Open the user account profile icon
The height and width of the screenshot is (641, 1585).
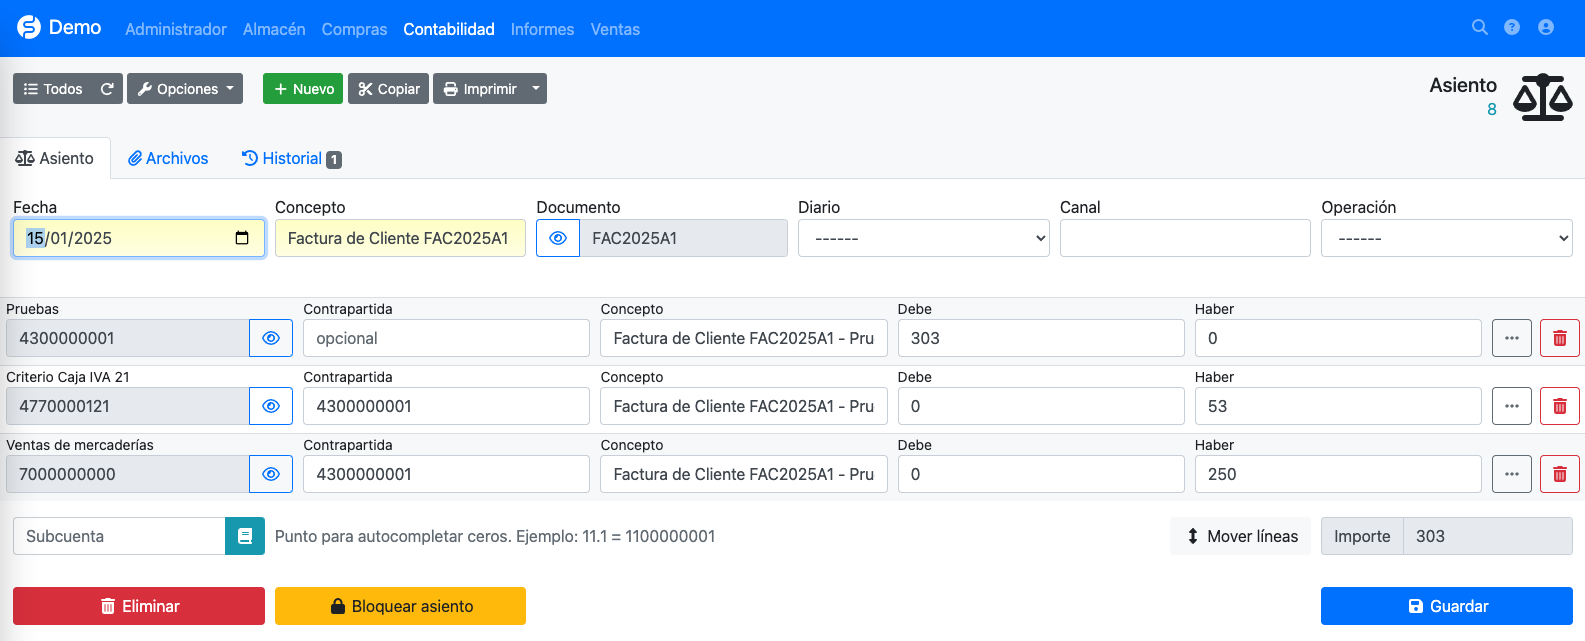click(1546, 28)
